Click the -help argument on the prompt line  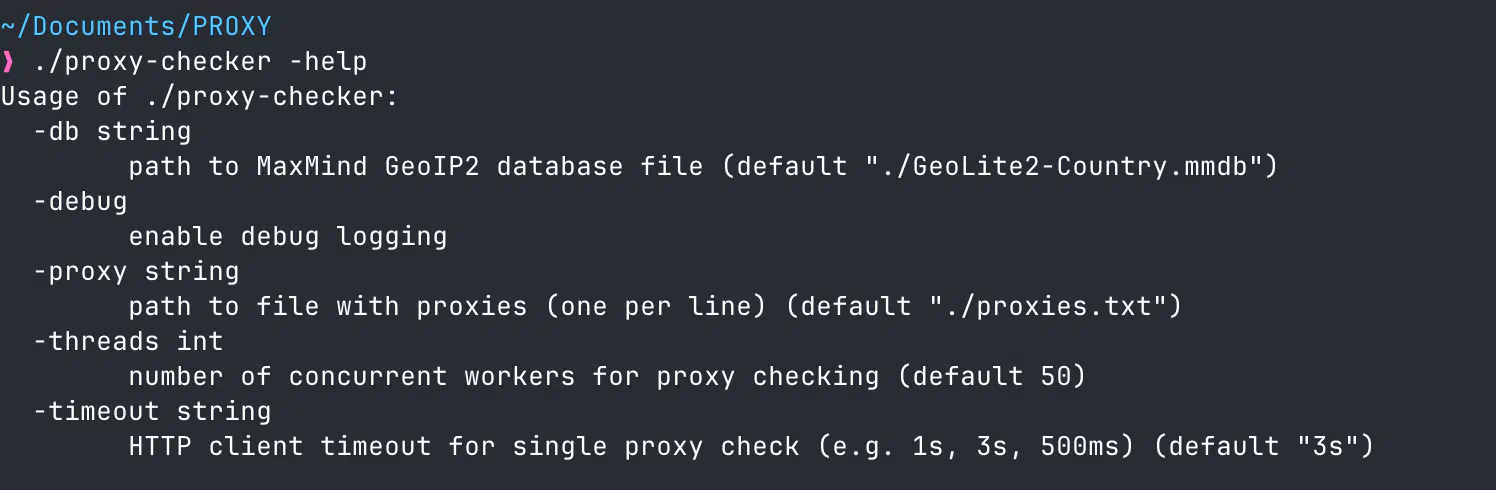click(x=328, y=62)
